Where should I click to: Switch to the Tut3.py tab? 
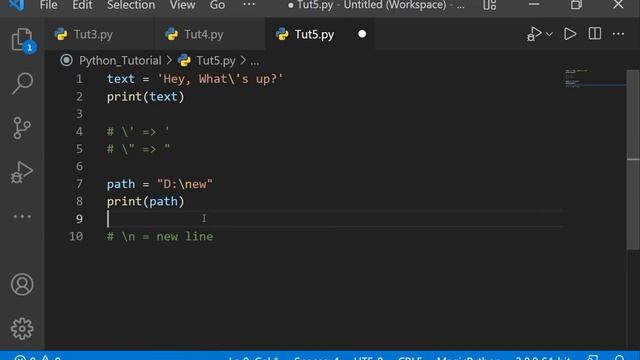93,34
